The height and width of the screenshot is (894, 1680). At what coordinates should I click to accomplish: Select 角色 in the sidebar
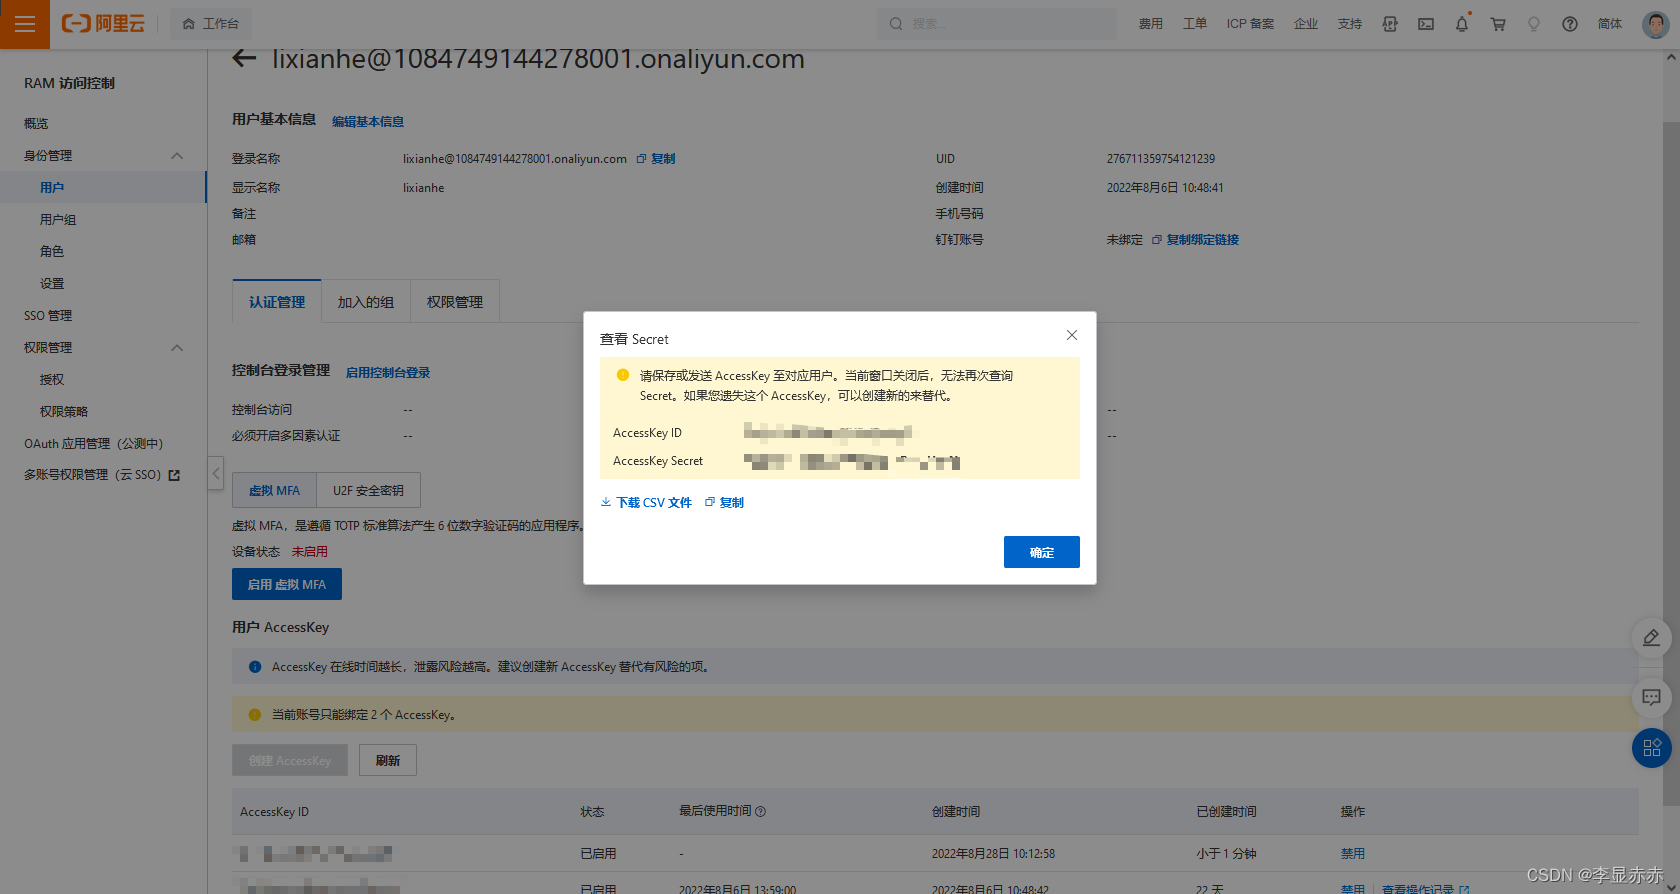(x=52, y=251)
